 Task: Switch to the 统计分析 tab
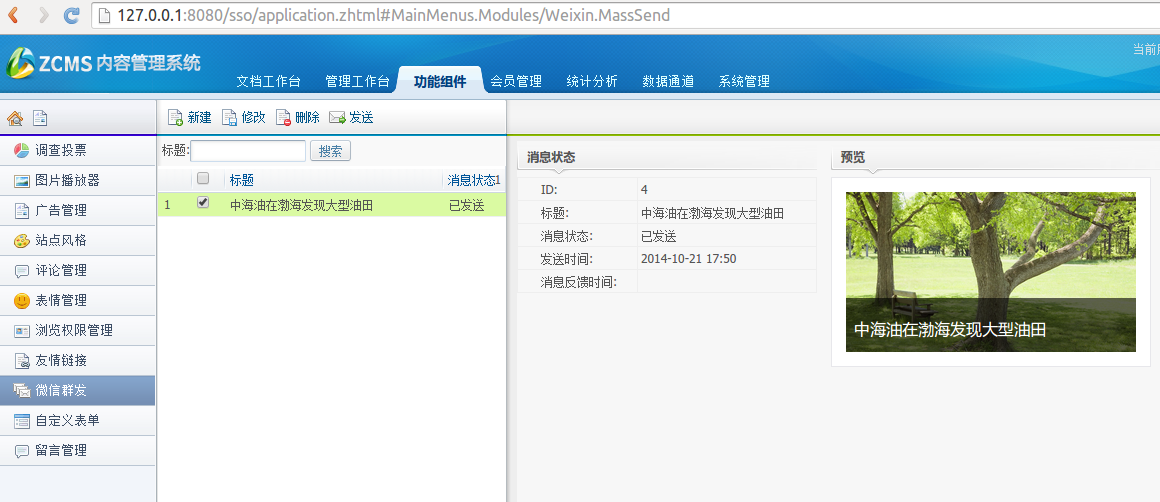click(592, 82)
